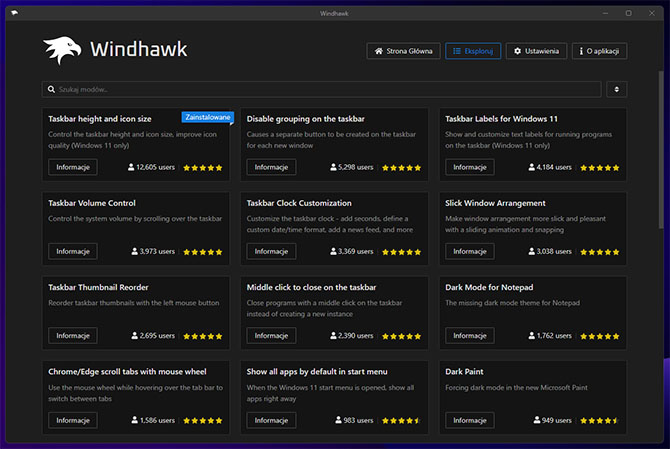Image resolution: width=670 pixels, height=449 pixels.
Task: Open Informacje for Slick Window Arrangement
Action: (470, 251)
